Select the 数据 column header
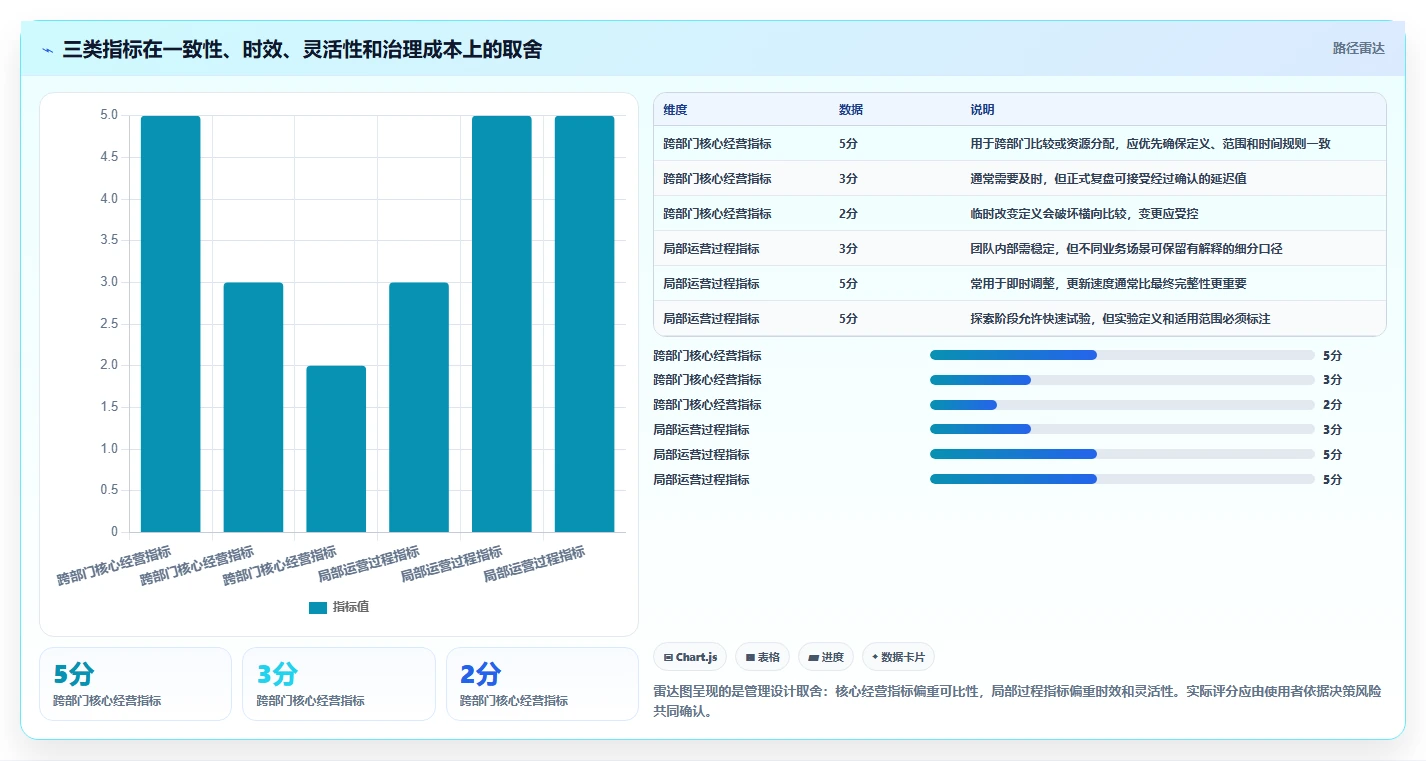This screenshot has width=1426, height=761. (x=851, y=110)
